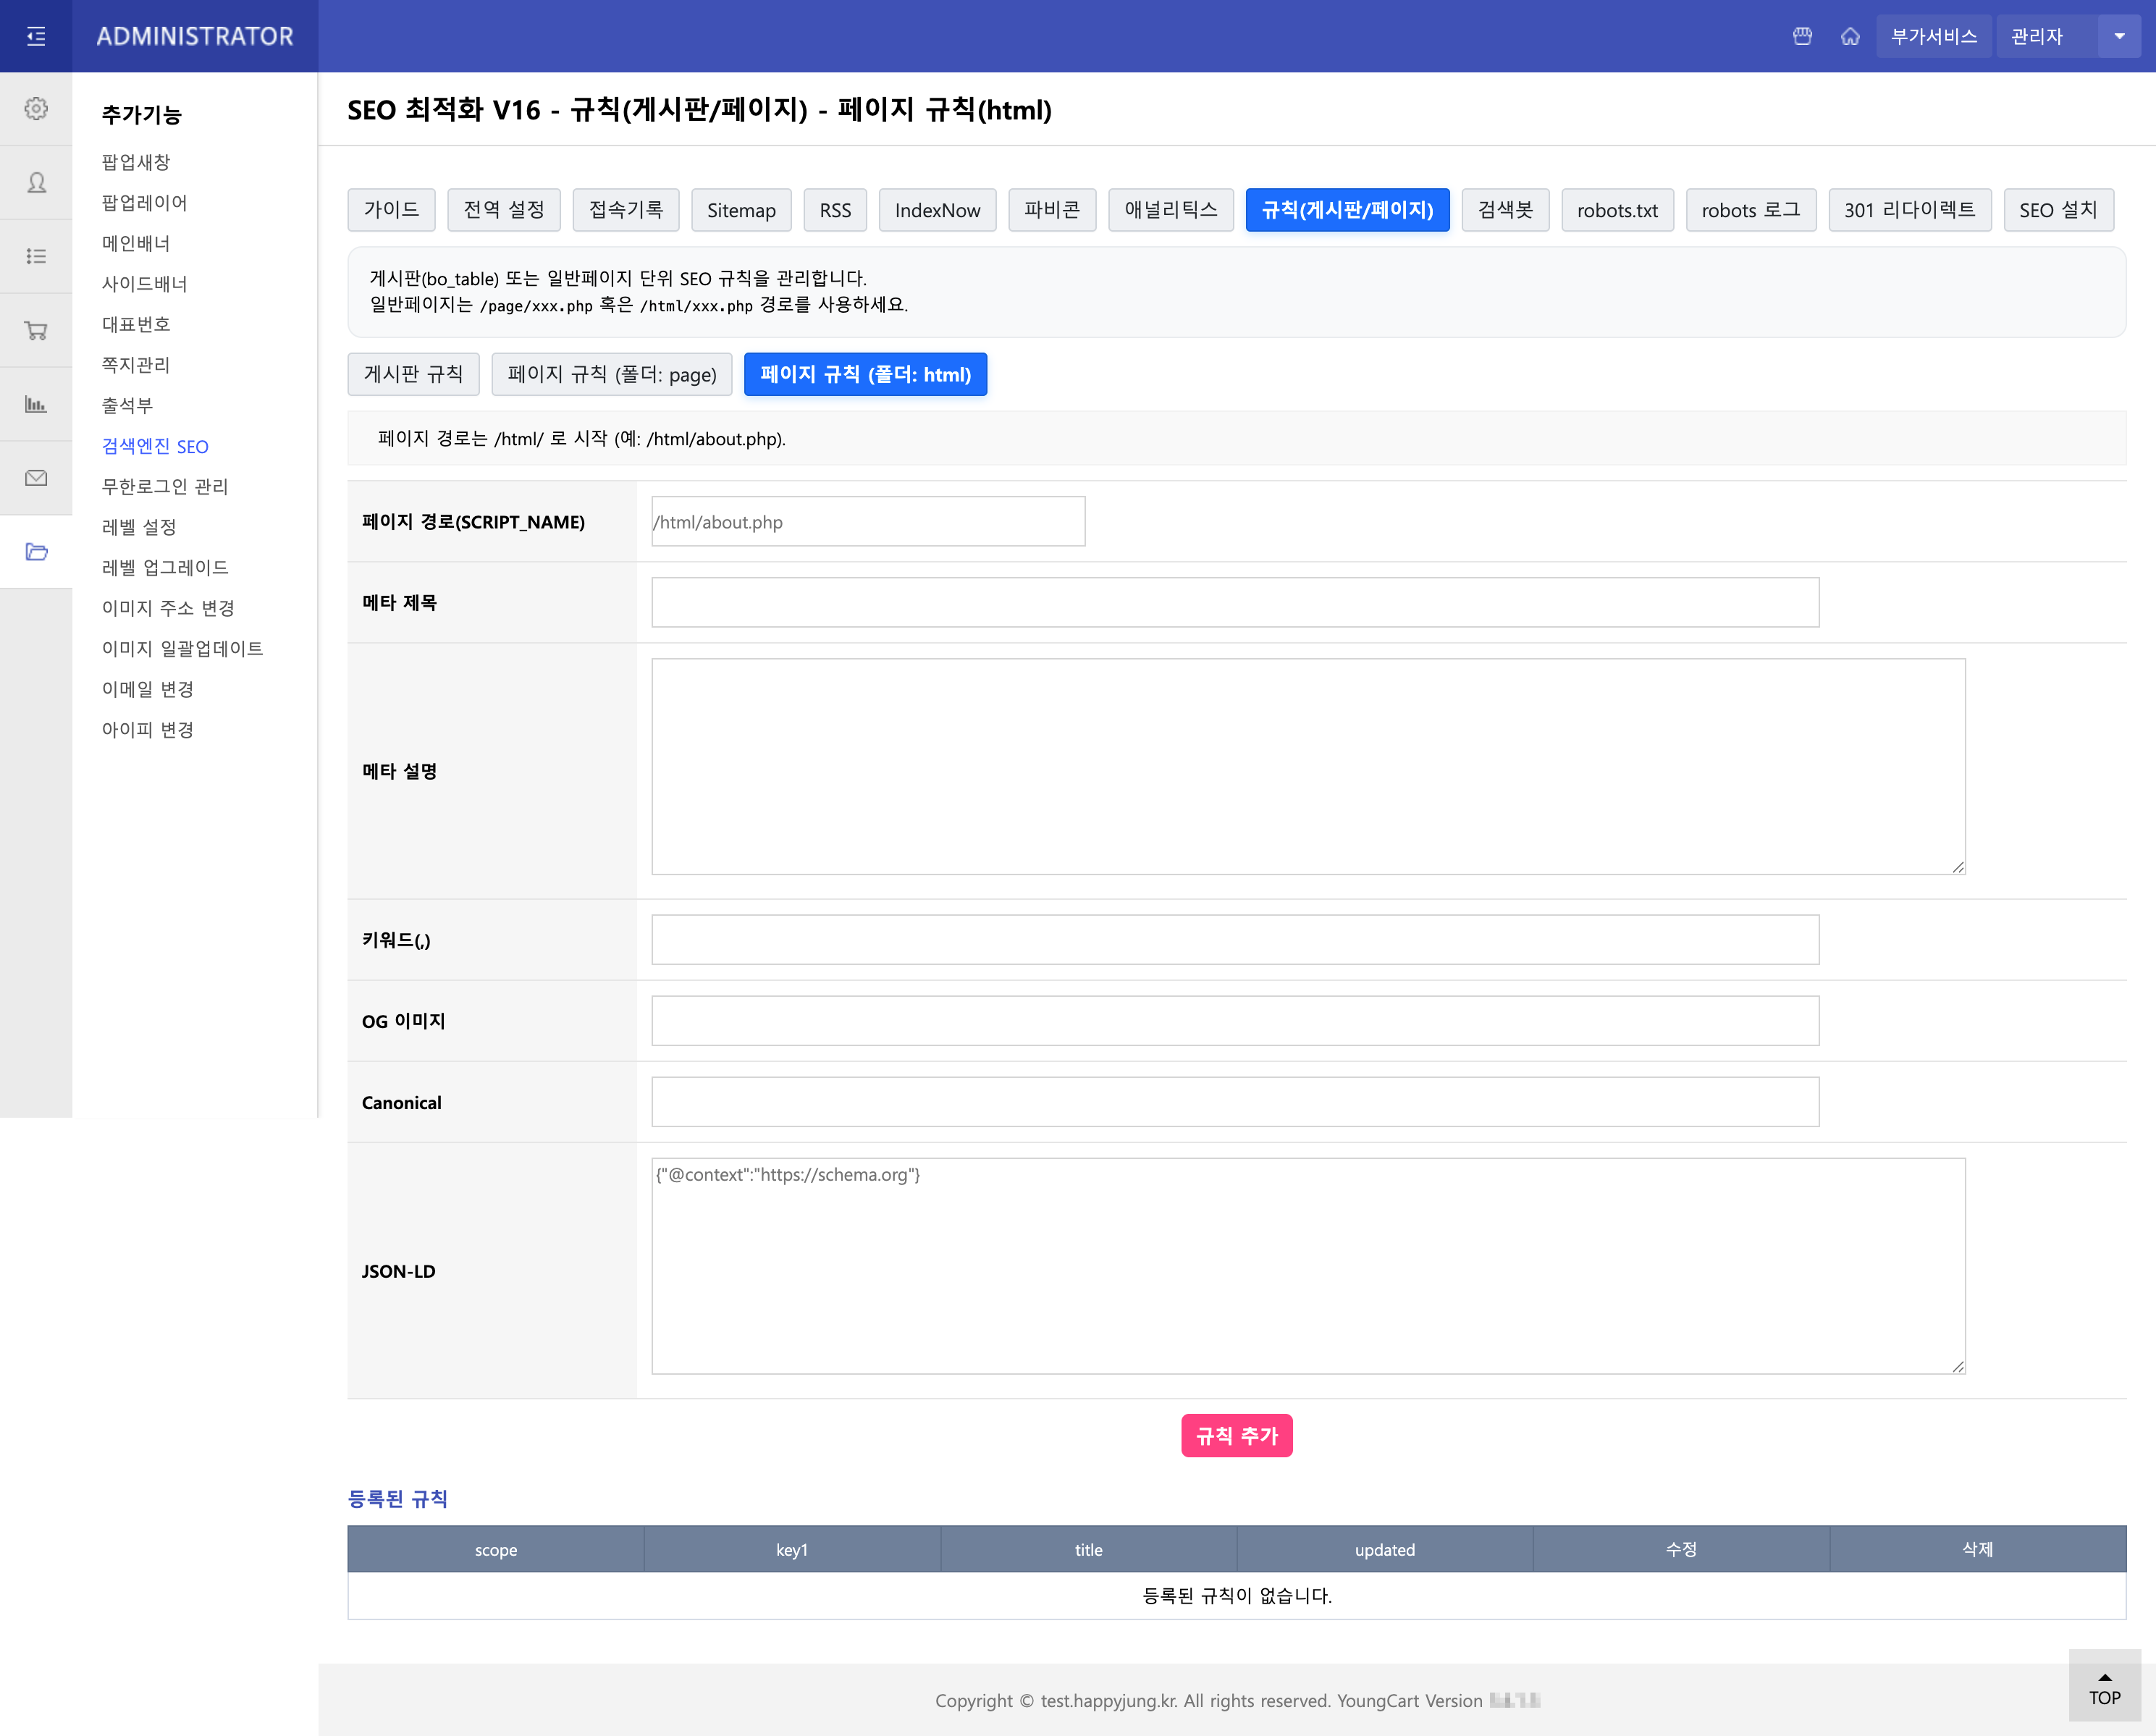Open mail envelope icon in sidebar
This screenshot has width=2156, height=1736.
[x=36, y=478]
